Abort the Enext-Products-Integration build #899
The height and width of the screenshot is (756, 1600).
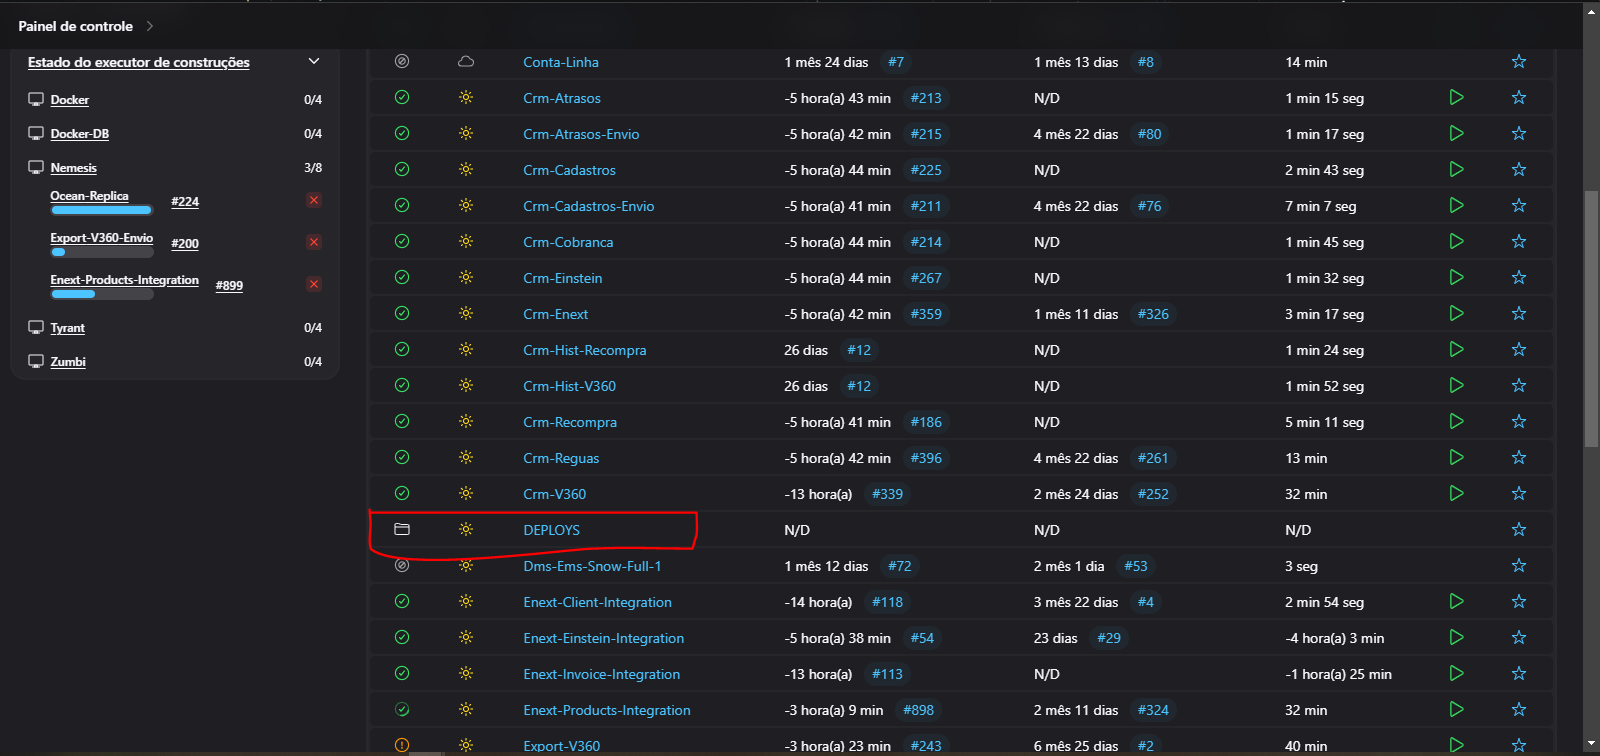coord(314,285)
